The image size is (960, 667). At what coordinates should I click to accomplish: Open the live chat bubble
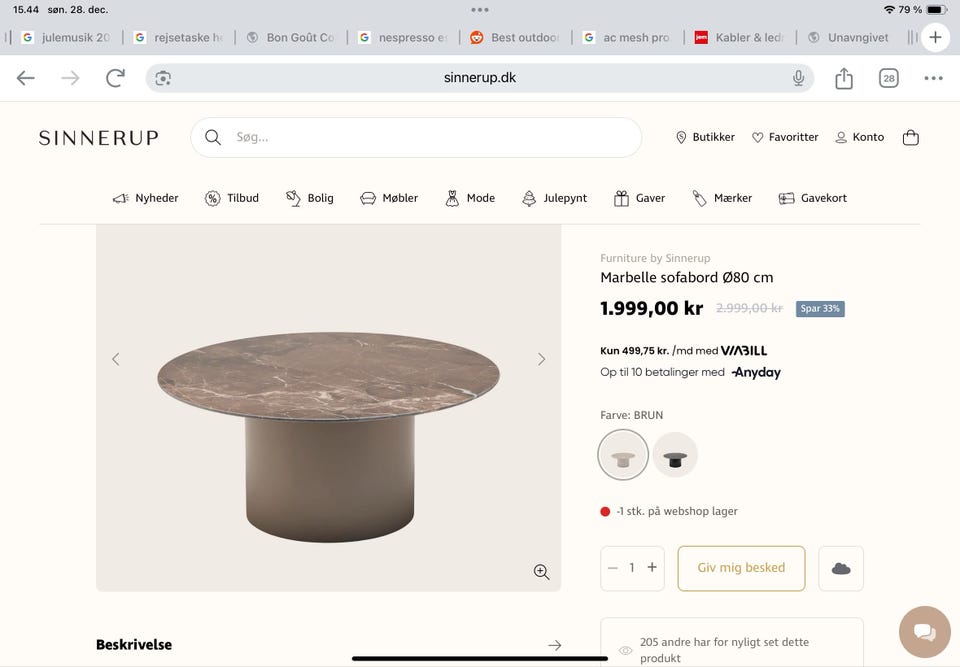(x=924, y=631)
